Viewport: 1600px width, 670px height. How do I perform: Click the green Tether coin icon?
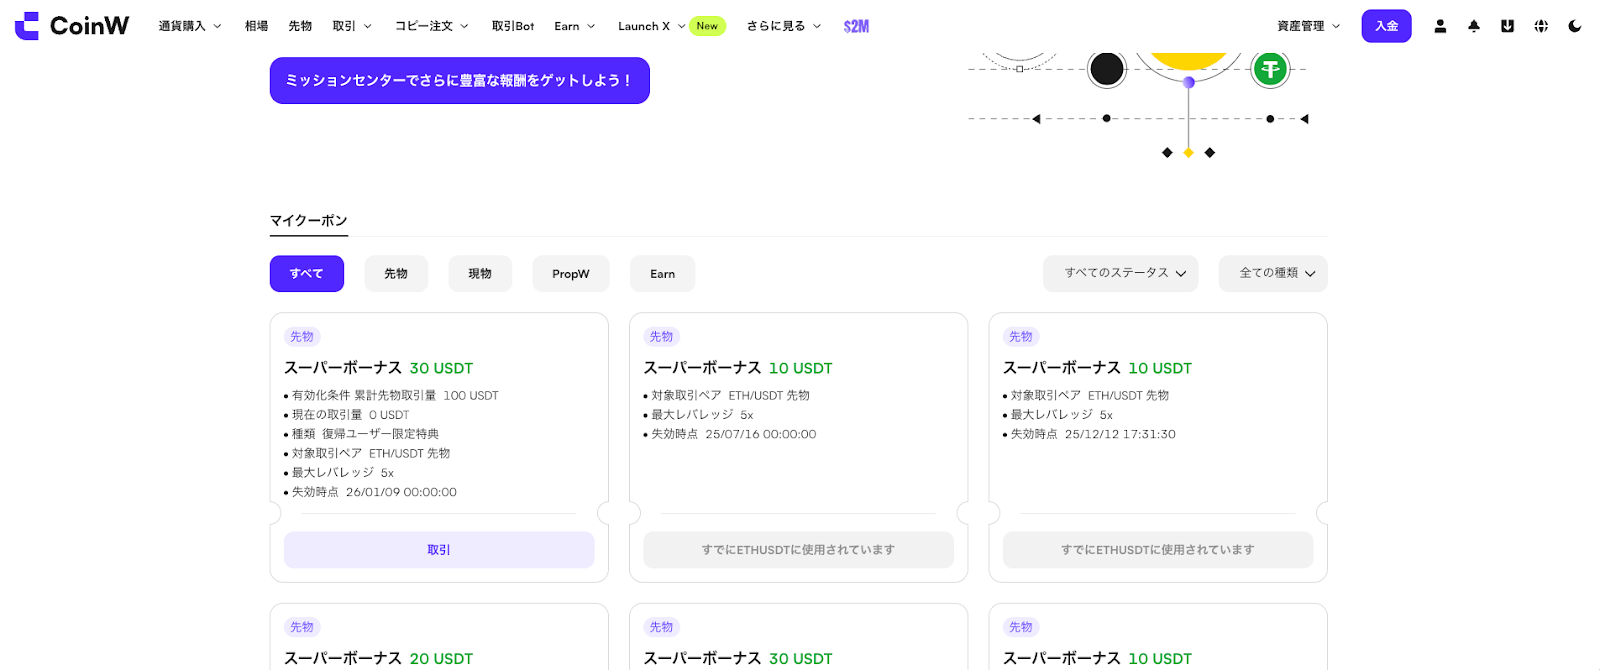tap(1270, 69)
